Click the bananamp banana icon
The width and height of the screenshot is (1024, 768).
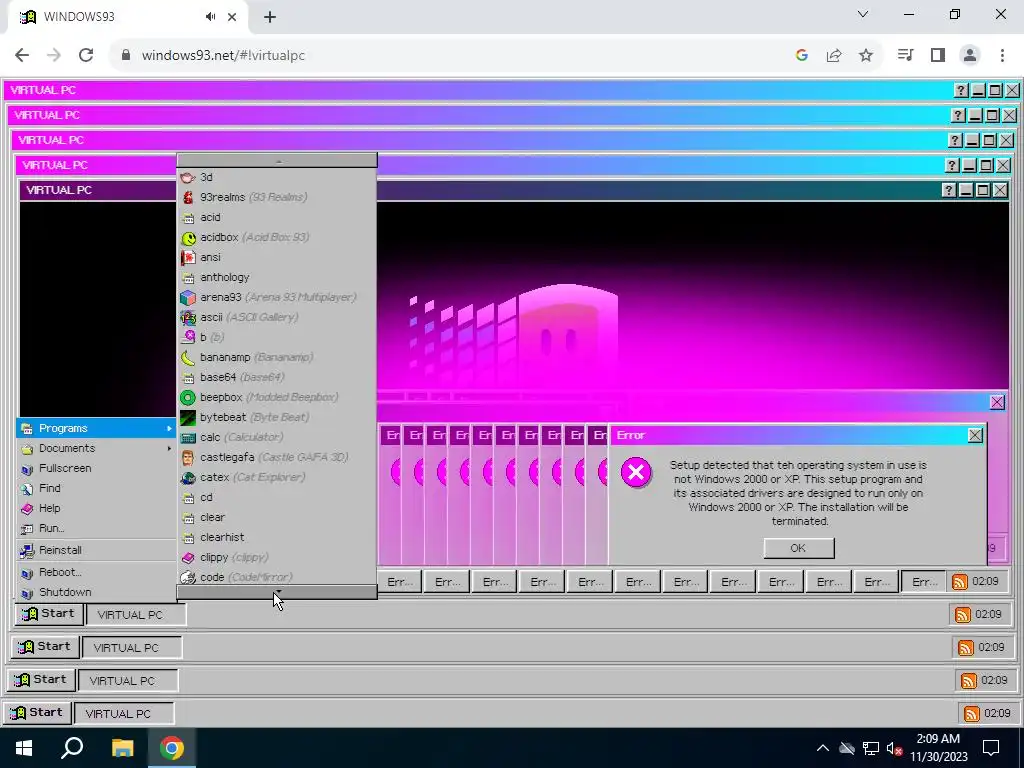188,357
